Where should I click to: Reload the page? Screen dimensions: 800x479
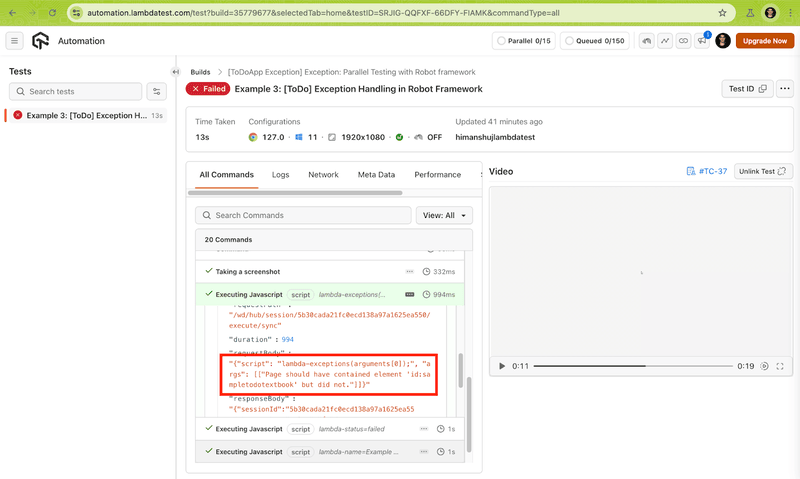point(52,13)
